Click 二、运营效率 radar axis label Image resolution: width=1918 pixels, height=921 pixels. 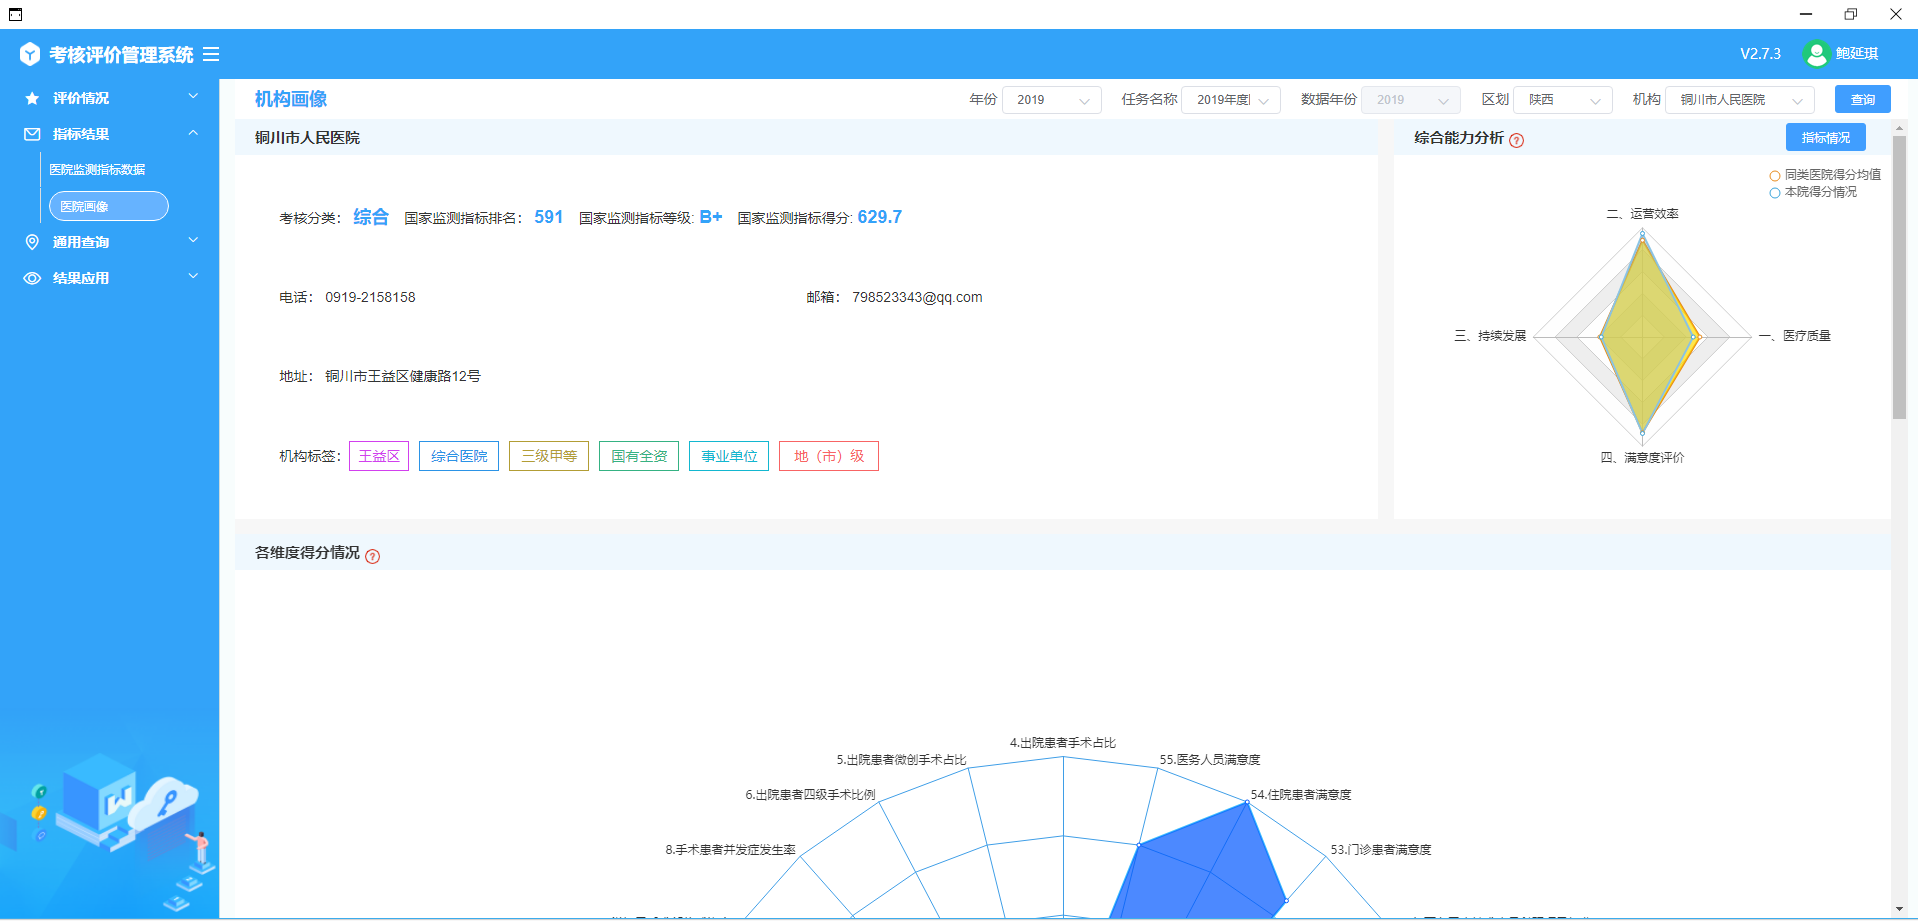(1642, 214)
